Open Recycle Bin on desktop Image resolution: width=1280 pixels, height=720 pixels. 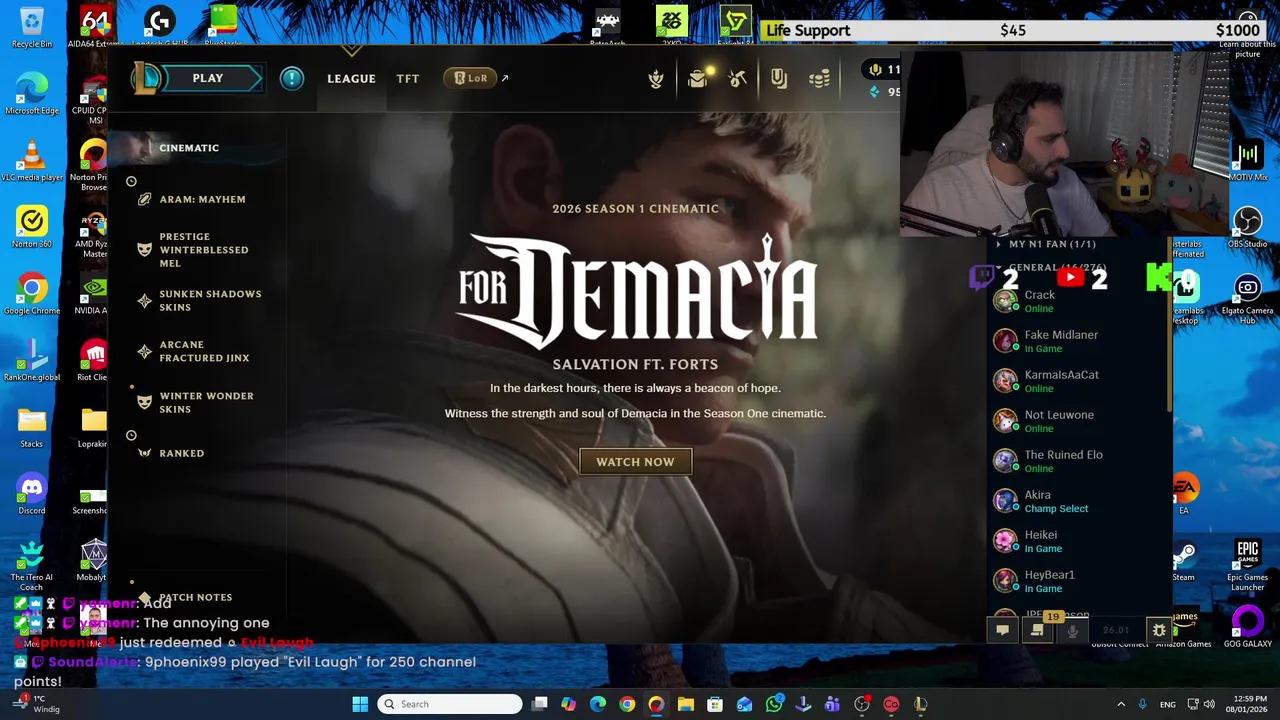coord(32,27)
